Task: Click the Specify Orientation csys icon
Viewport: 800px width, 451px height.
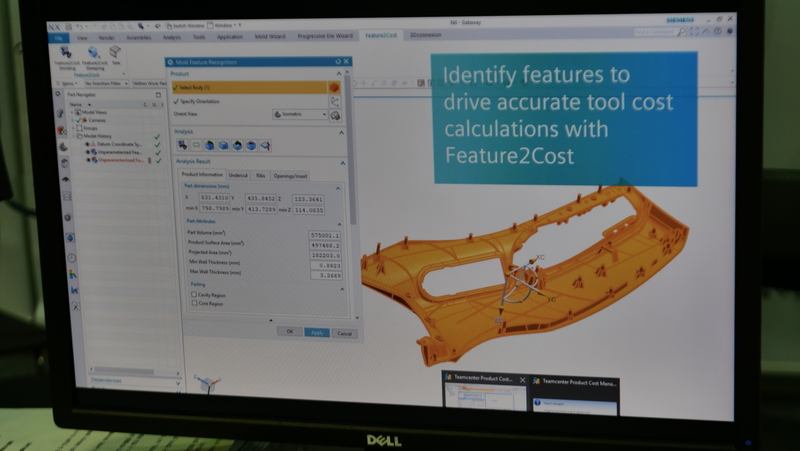Action: pos(335,102)
